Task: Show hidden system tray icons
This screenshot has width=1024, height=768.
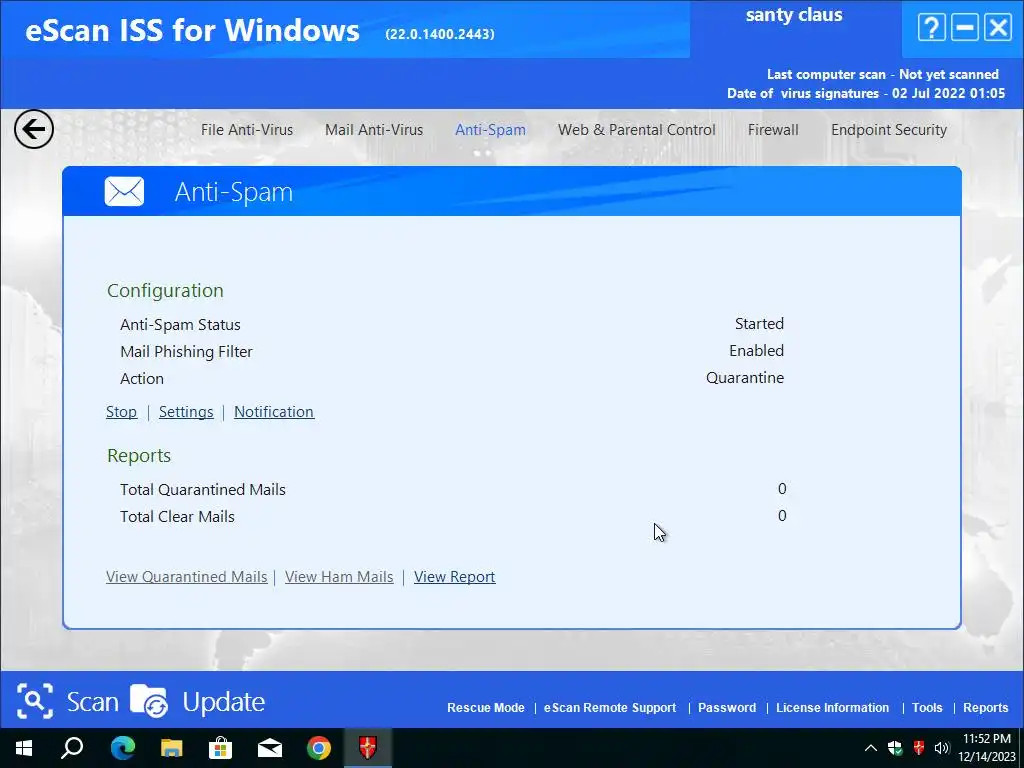Action: pyautogui.click(x=871, y=748)
